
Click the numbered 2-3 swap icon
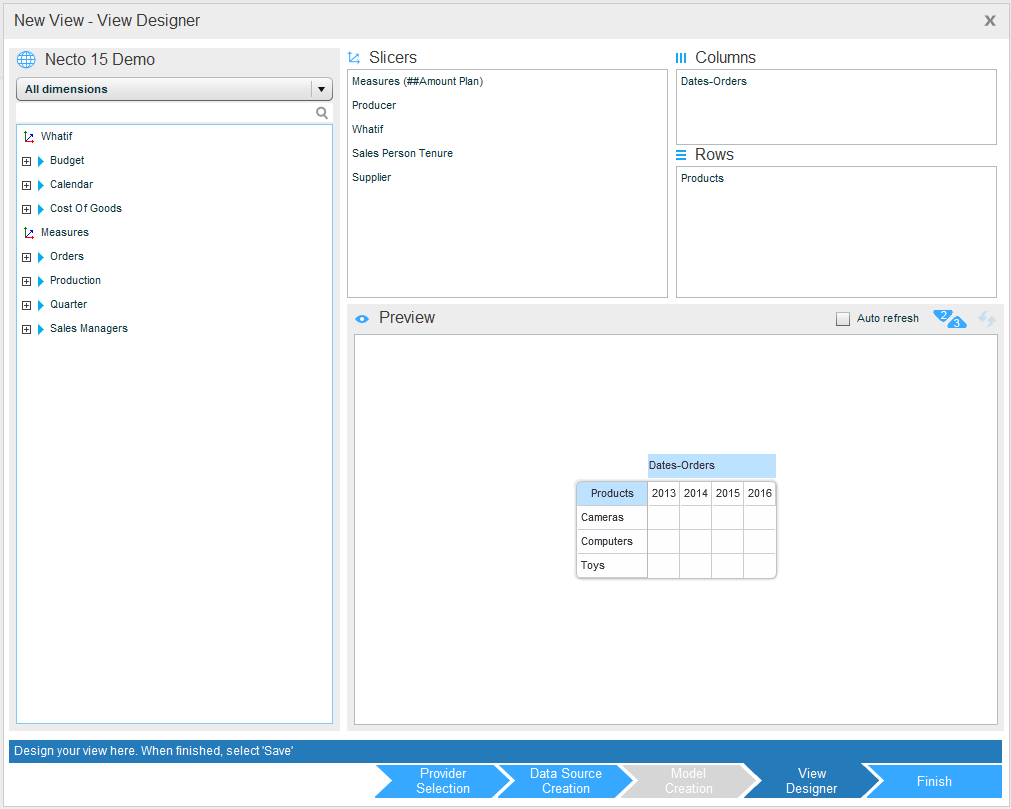pyautogui.click(x=949, y=319)
